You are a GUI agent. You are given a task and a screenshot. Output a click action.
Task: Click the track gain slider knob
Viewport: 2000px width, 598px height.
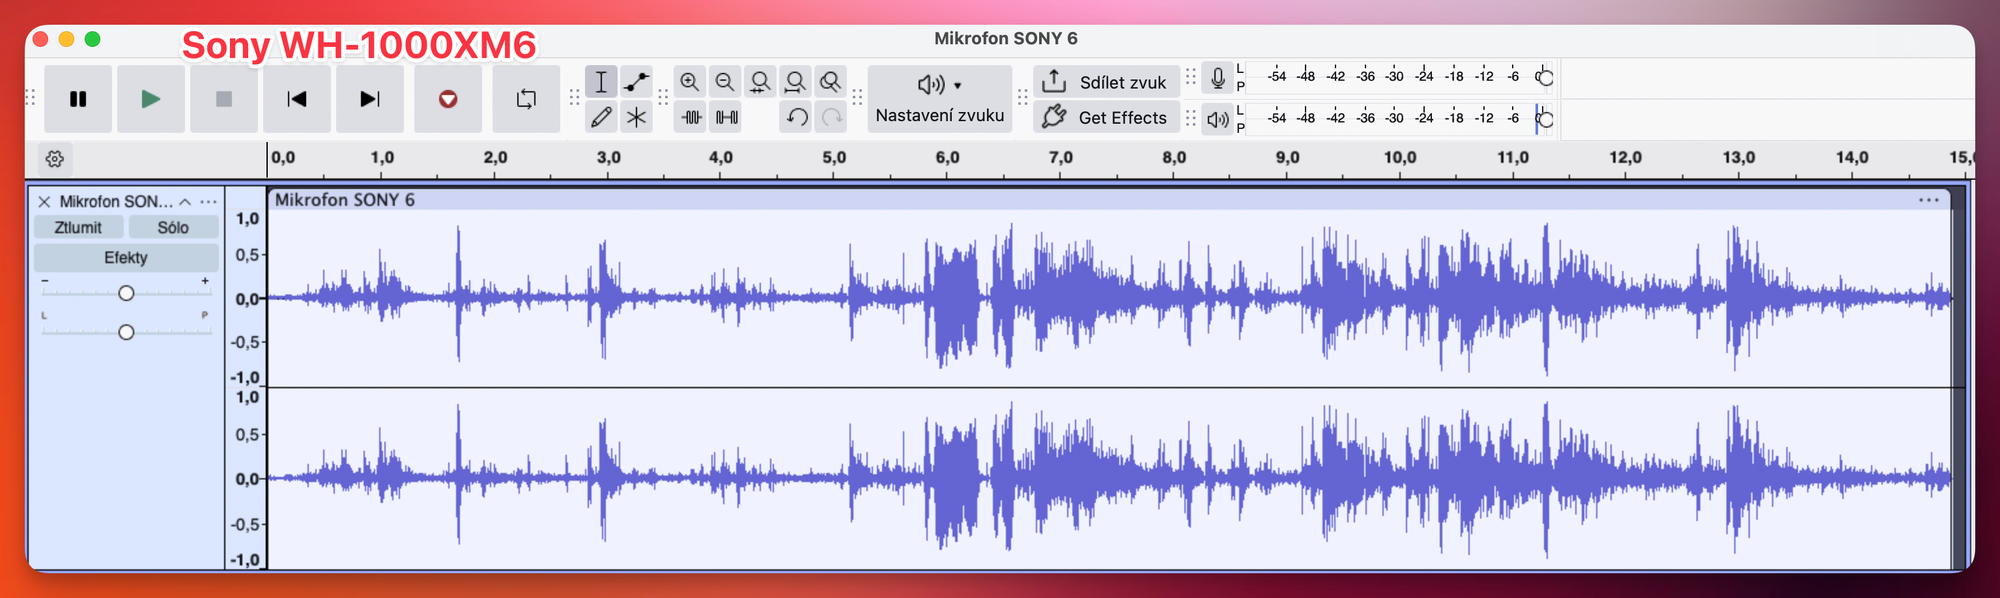pos(126,293)
